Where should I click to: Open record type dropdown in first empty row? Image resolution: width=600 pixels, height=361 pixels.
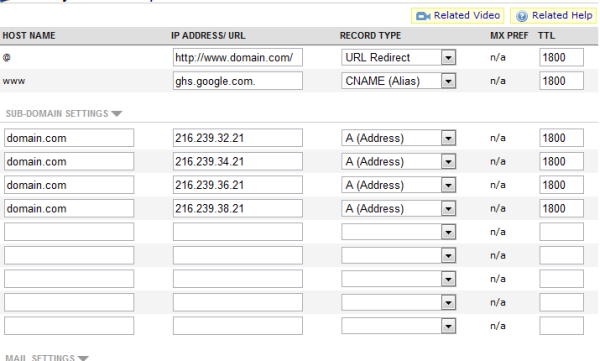398,232
